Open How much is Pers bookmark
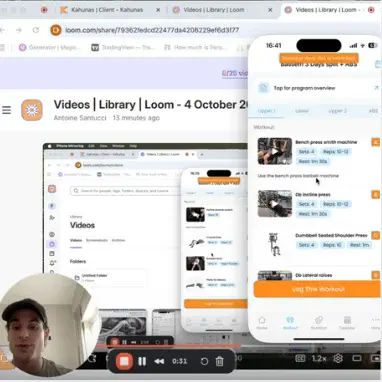The width and height of the screenshot is (382, 382). (x=195, y=47)
